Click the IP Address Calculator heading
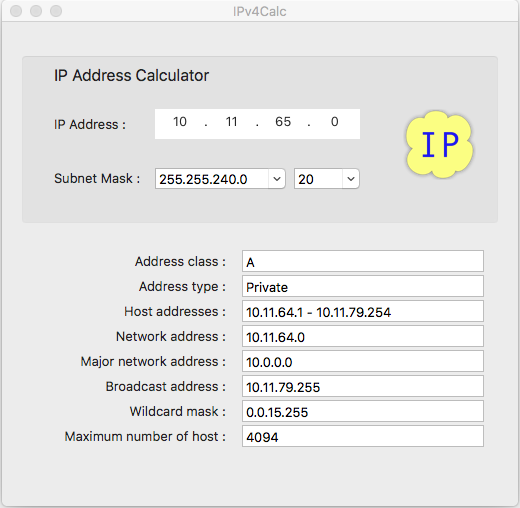The image size is (520, 508). point(131,76)
